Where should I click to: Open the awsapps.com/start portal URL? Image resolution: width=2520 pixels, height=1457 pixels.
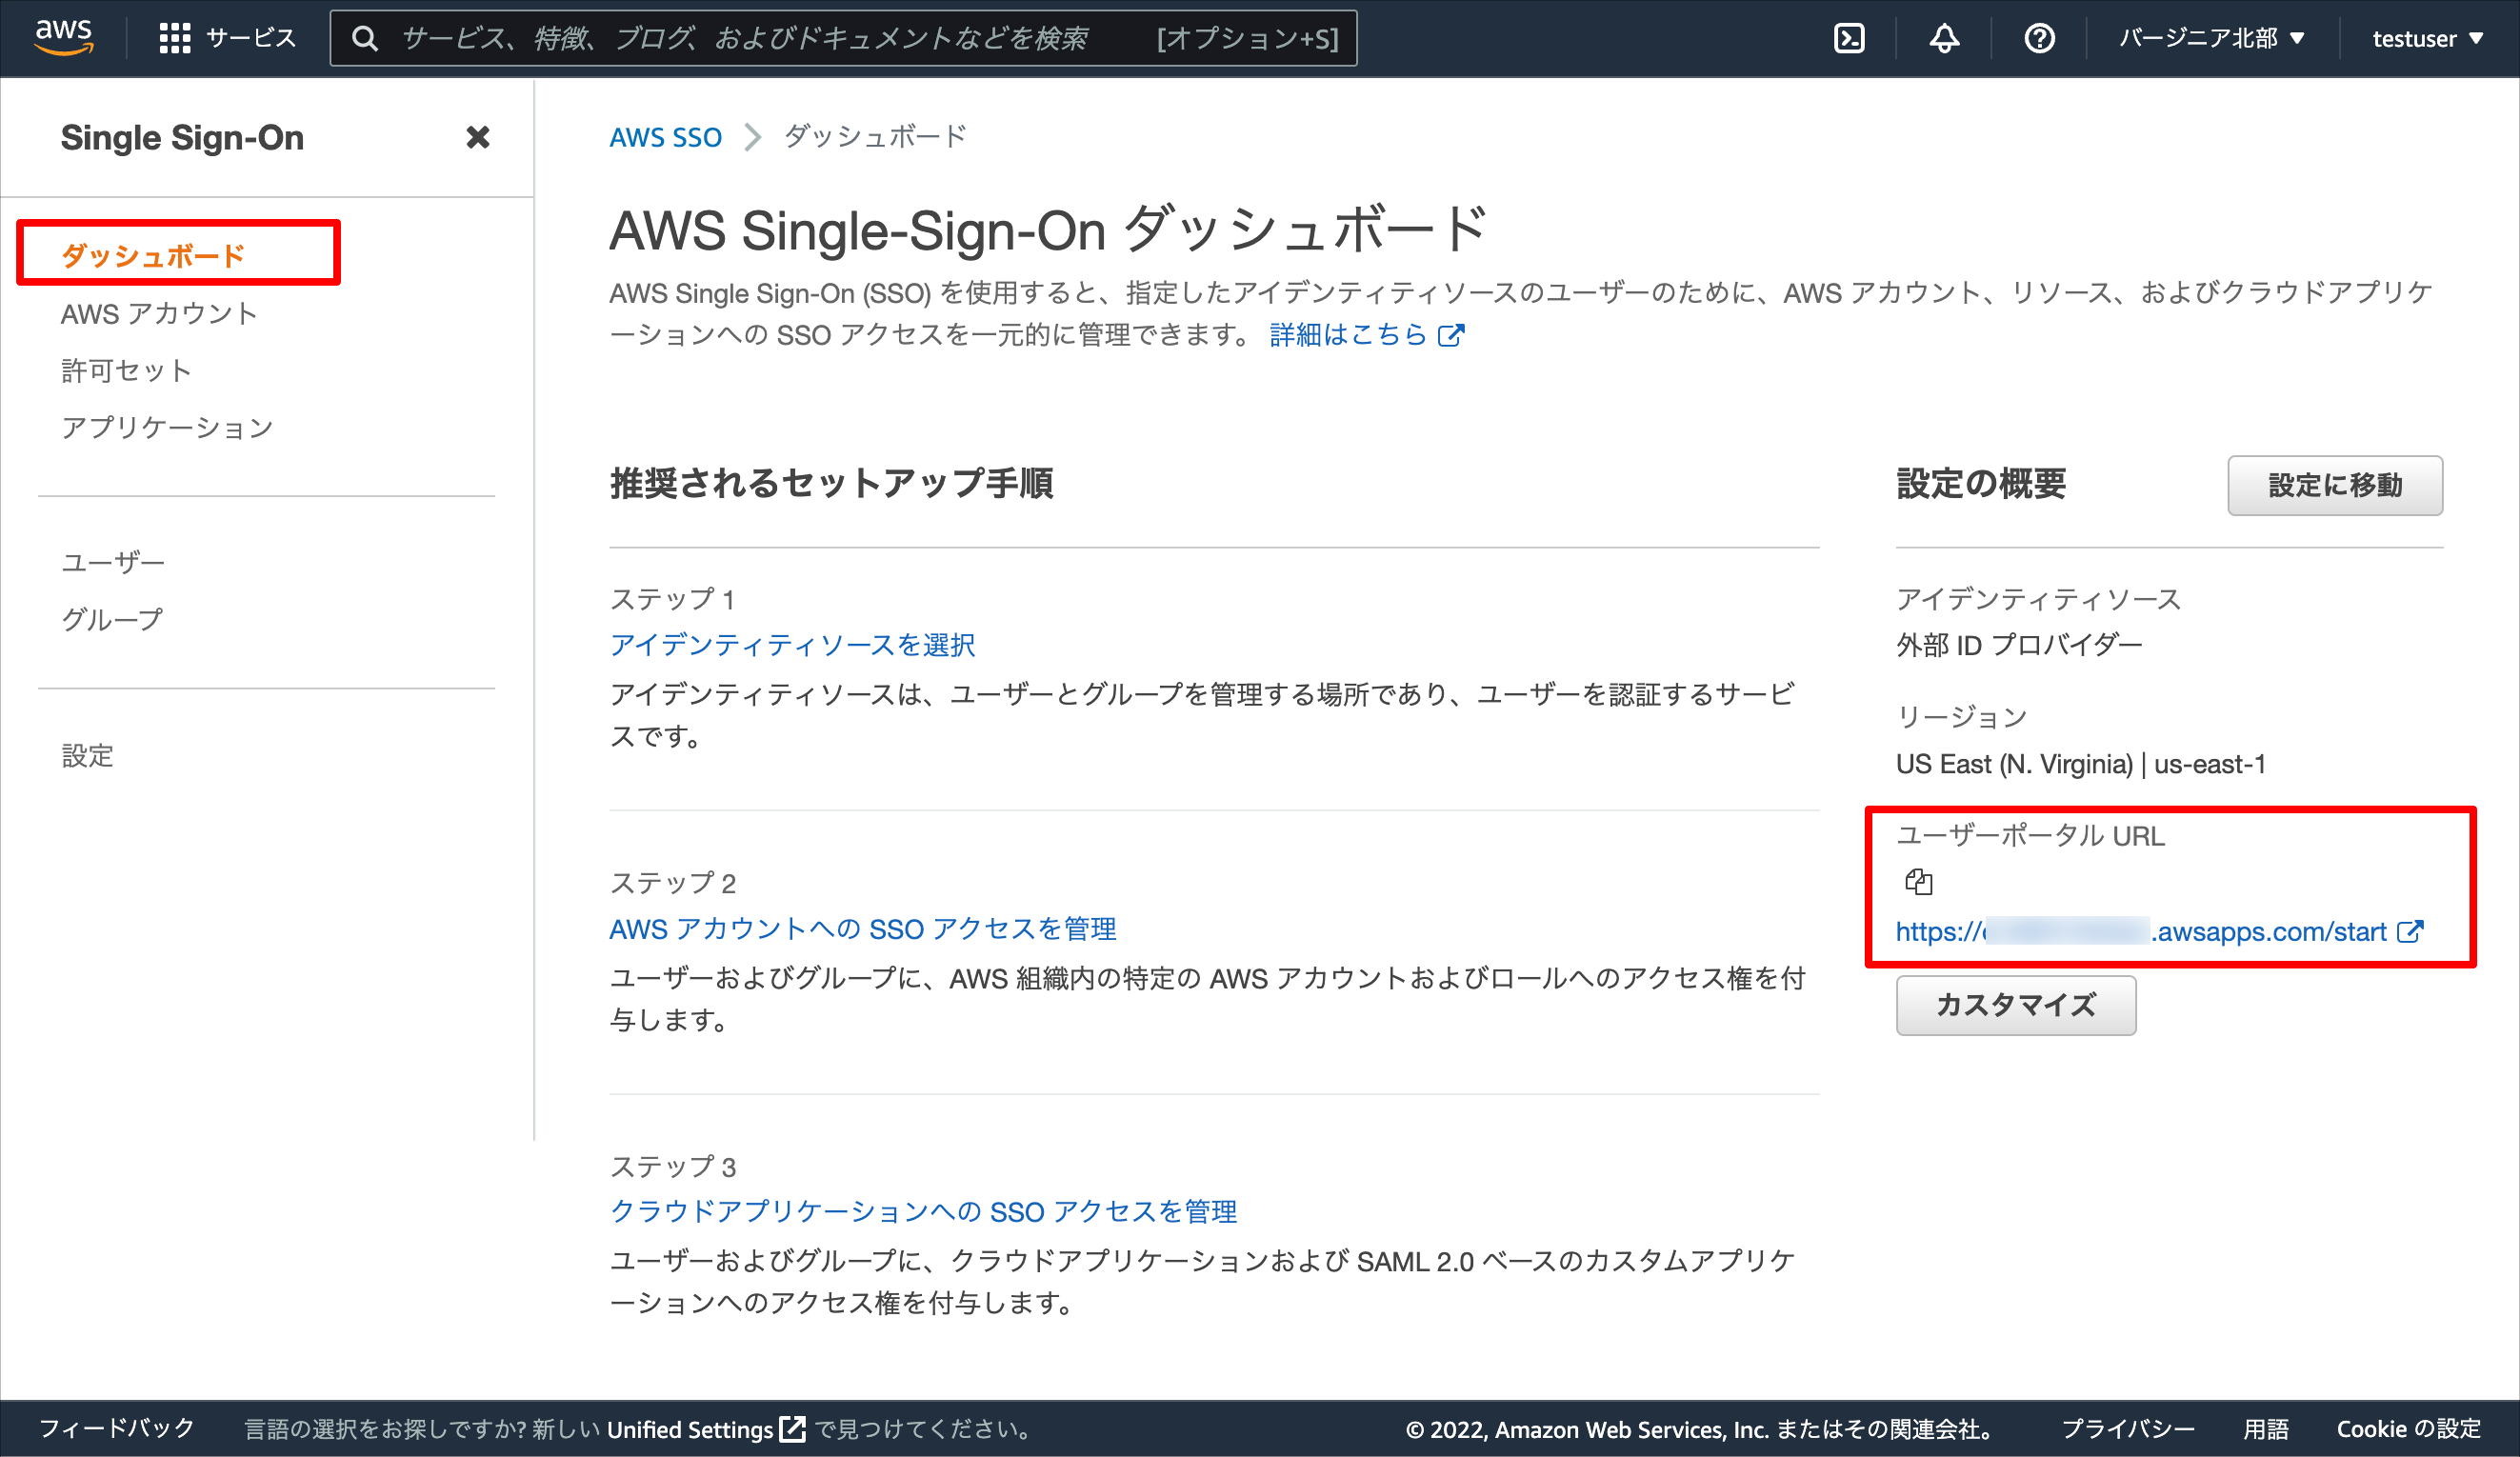click(x=2141, y=931)
